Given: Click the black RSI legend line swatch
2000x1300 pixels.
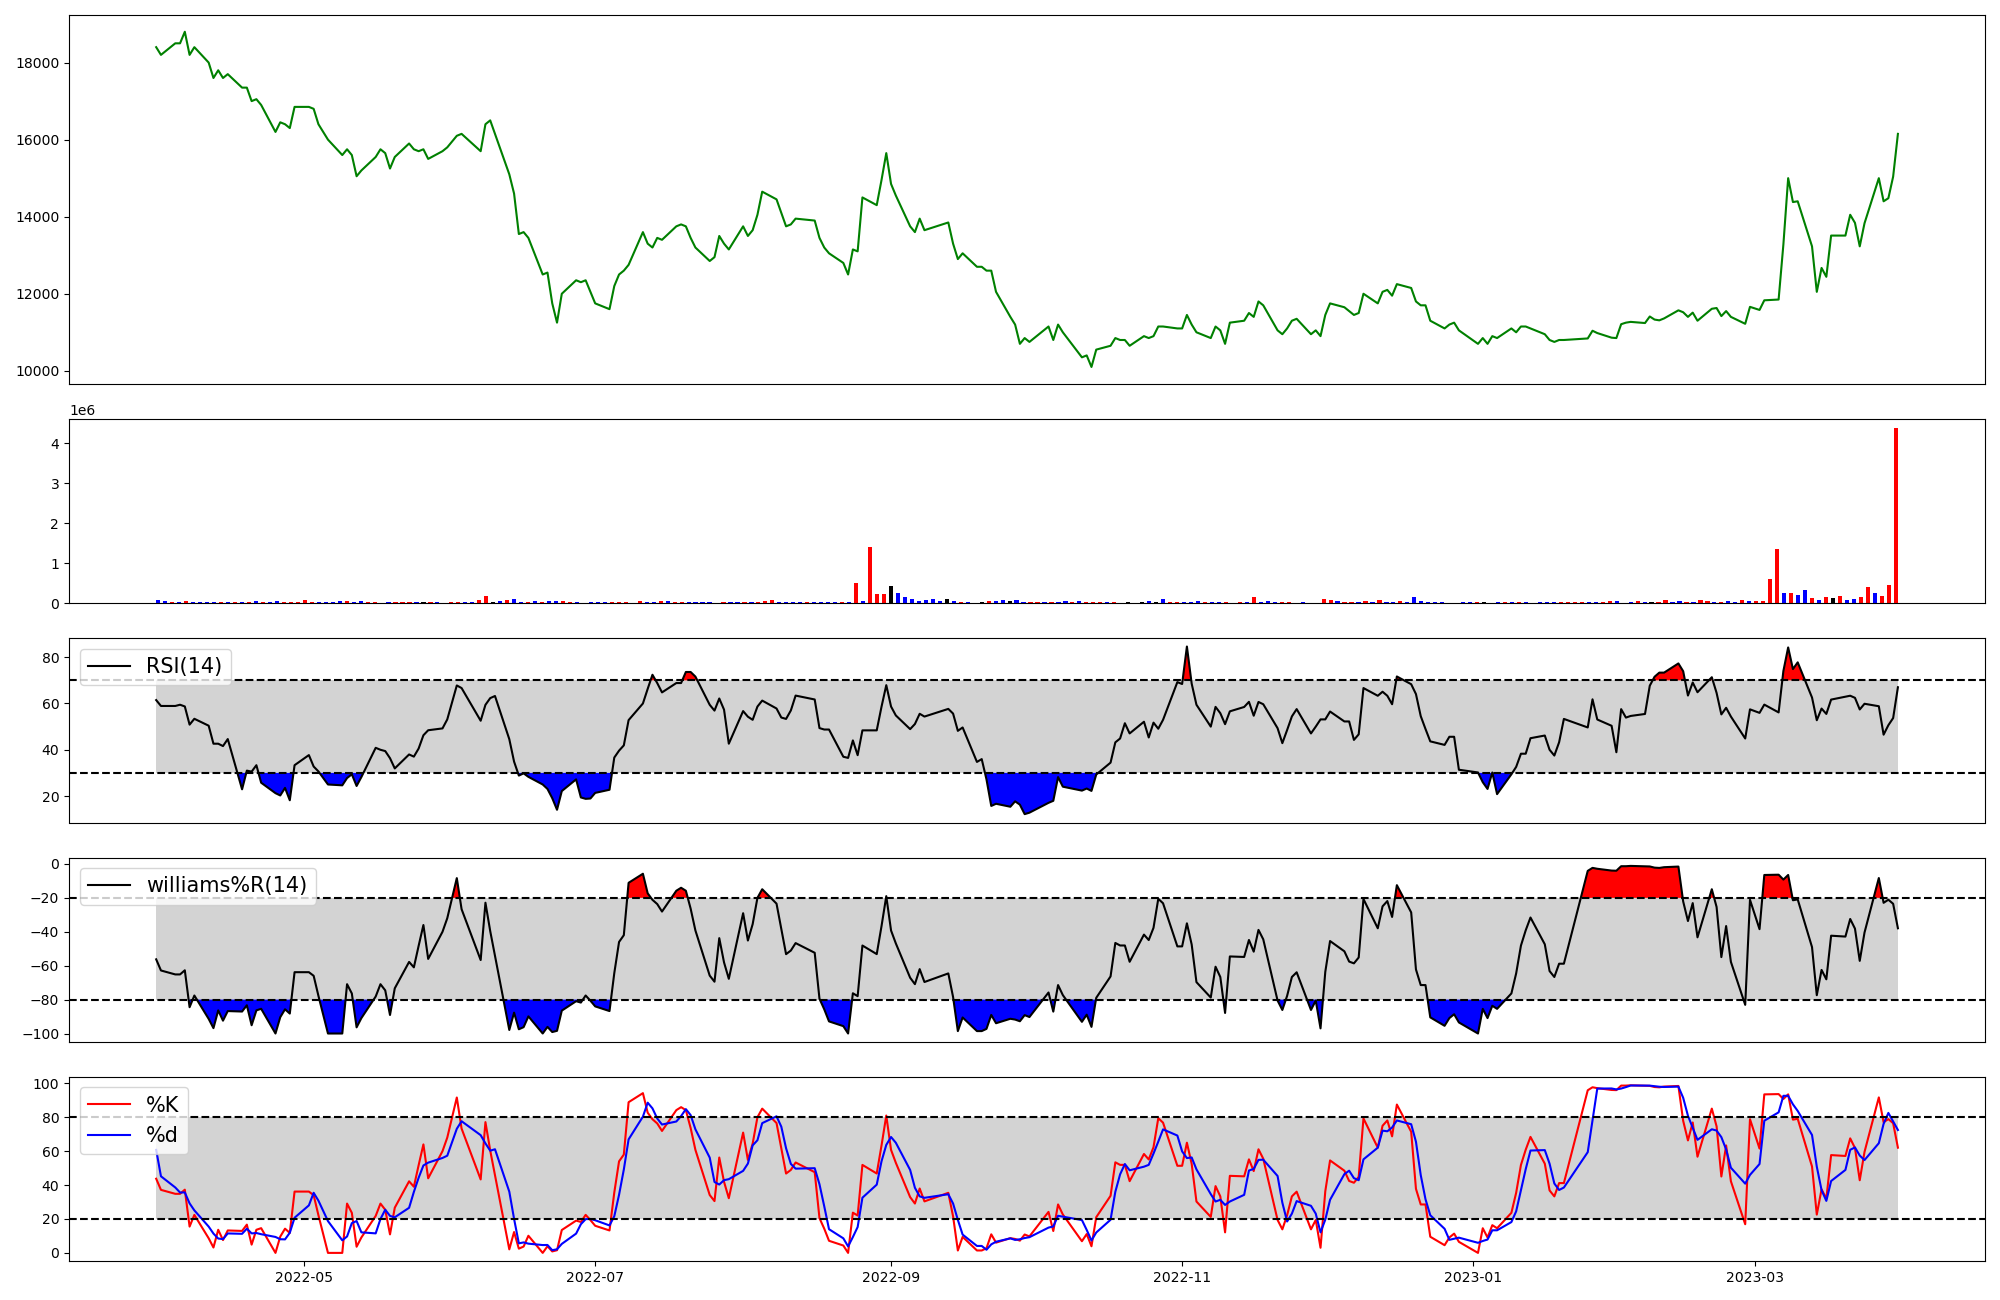Looking at the screenshot, I should (109, 666).
